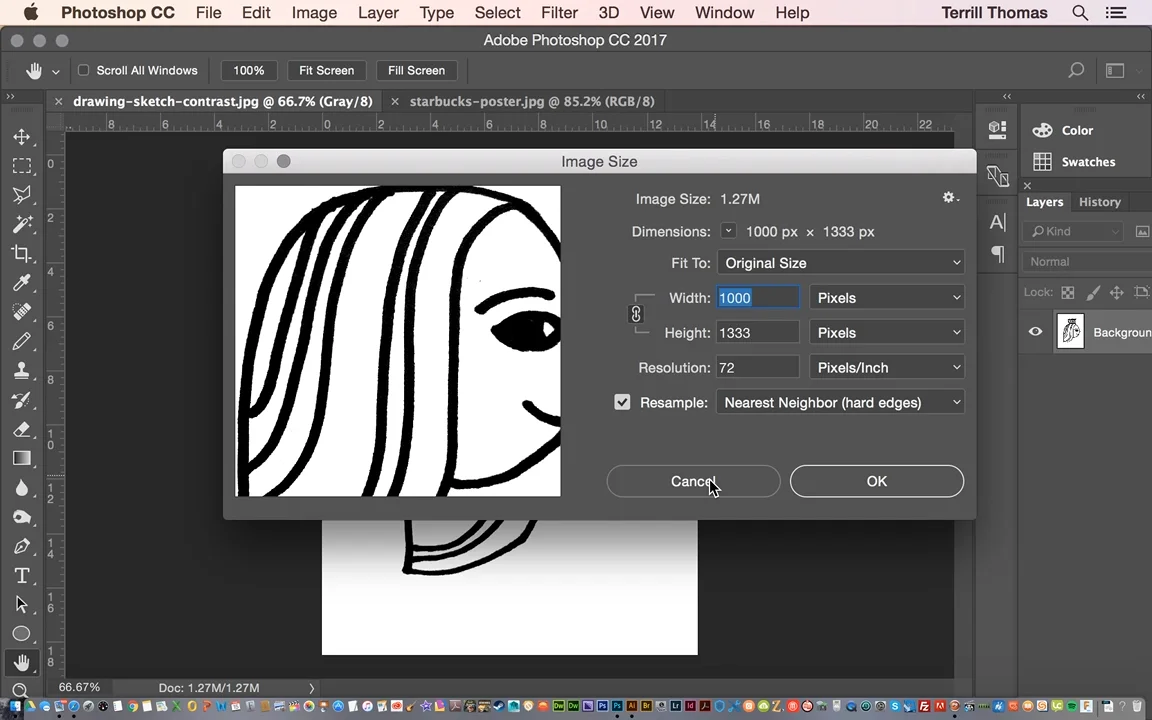The image size is (1152, 720).
Task: Enable Scroll All Windows checkbox
Action: (84, 70)
